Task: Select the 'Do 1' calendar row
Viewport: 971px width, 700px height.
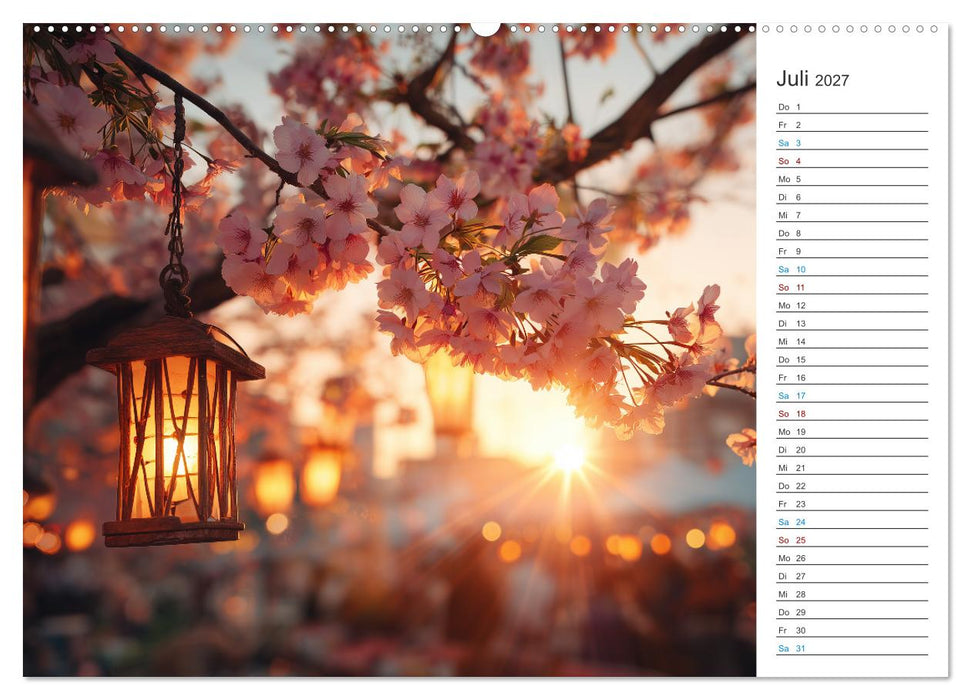Action: [852, 107]
